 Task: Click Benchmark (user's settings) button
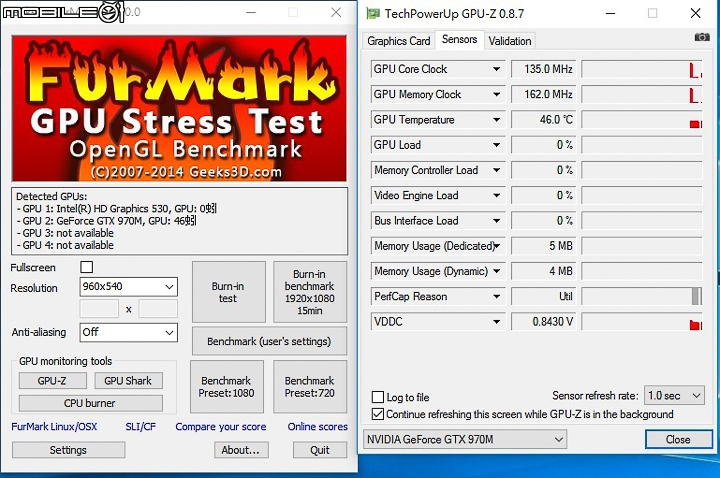(269, 341)
